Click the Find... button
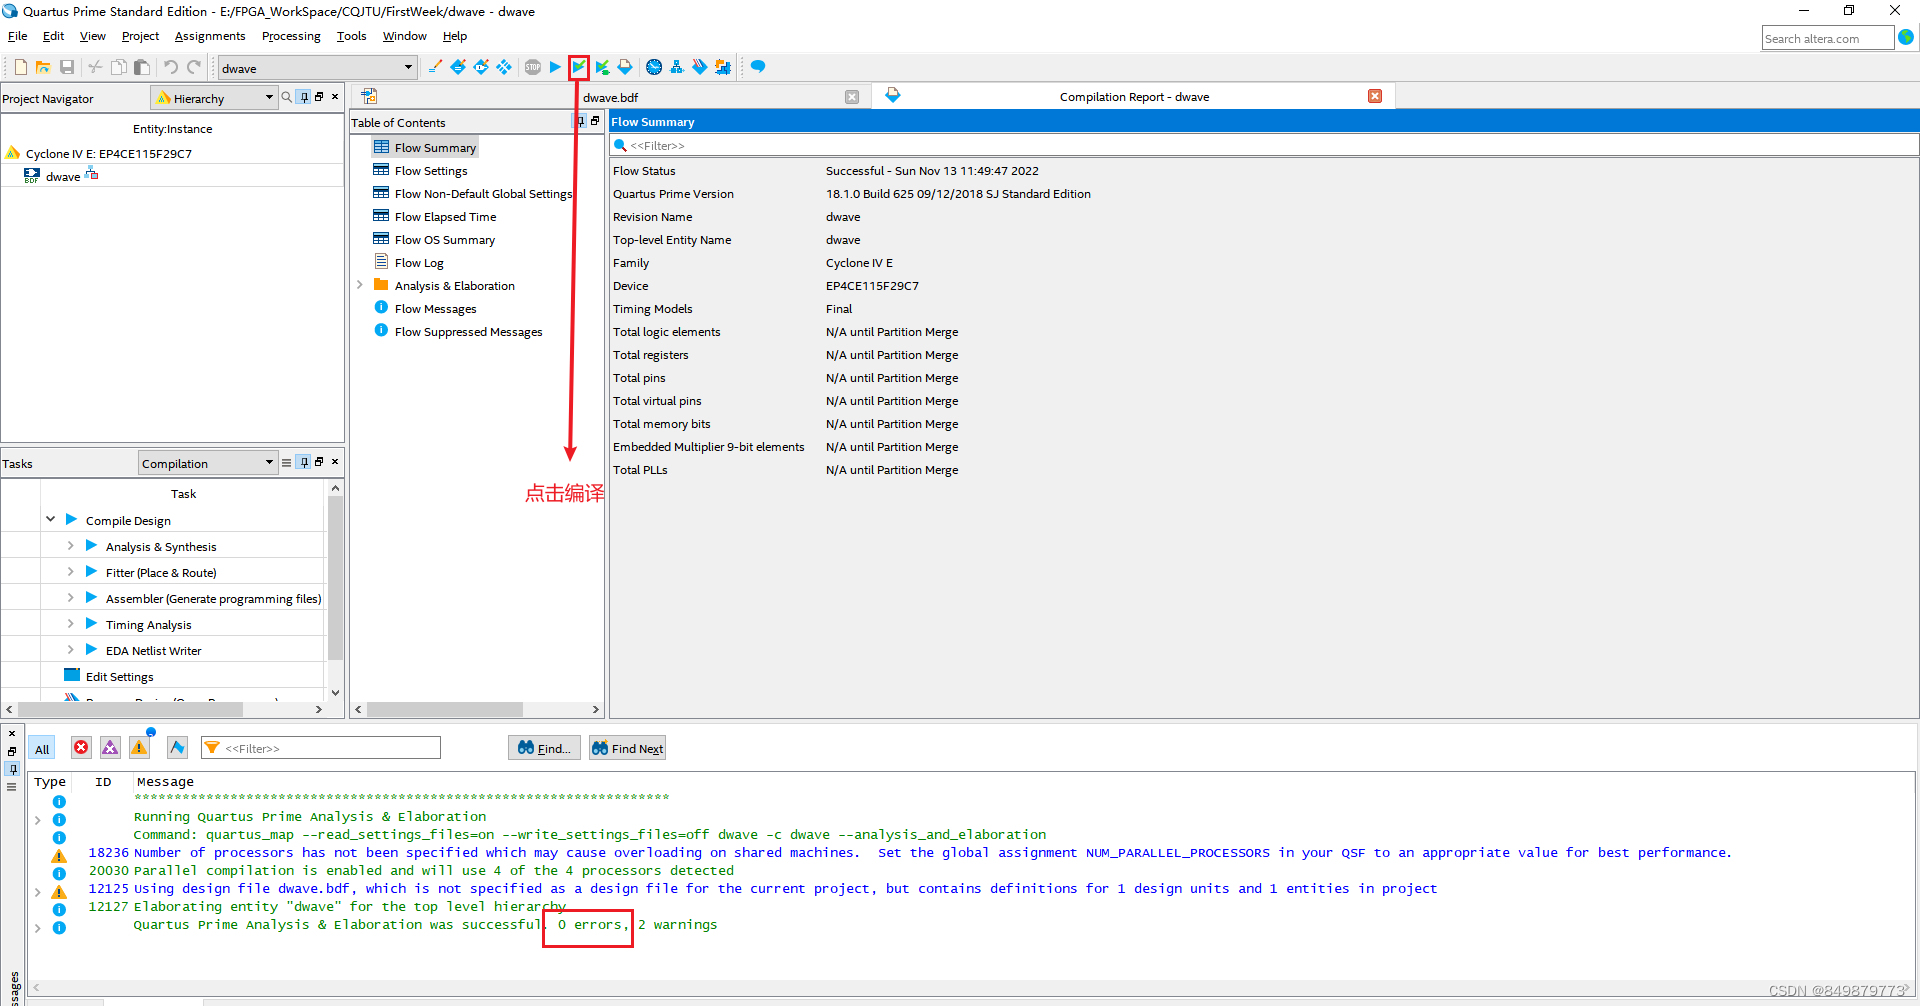The image size is (1920, 1006). coord(544,748)
